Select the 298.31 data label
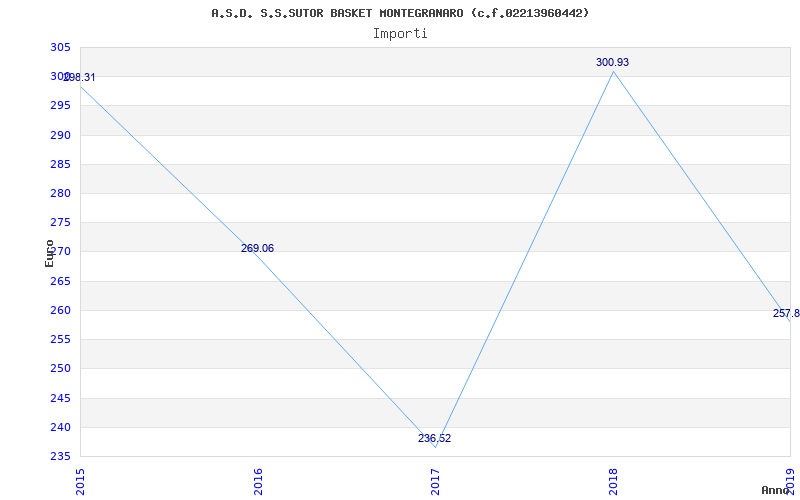Screen dimensions: 800x500 [x=80, y=78]
